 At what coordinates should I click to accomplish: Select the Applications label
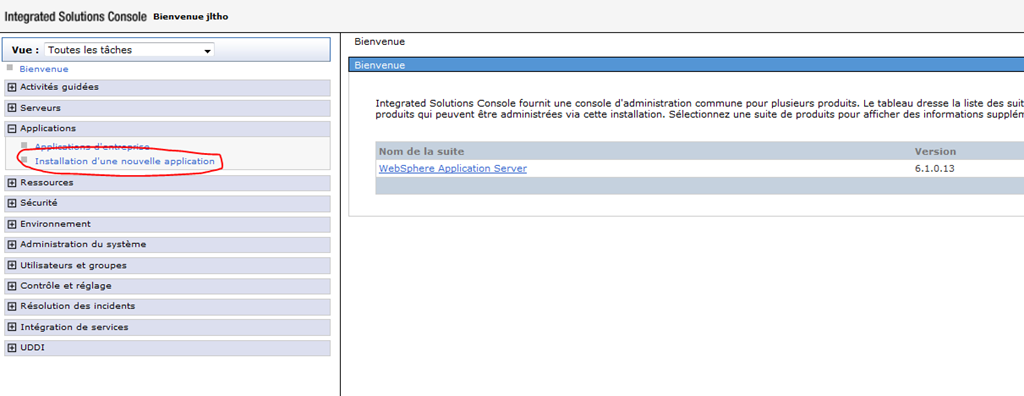tap(48, 129)
